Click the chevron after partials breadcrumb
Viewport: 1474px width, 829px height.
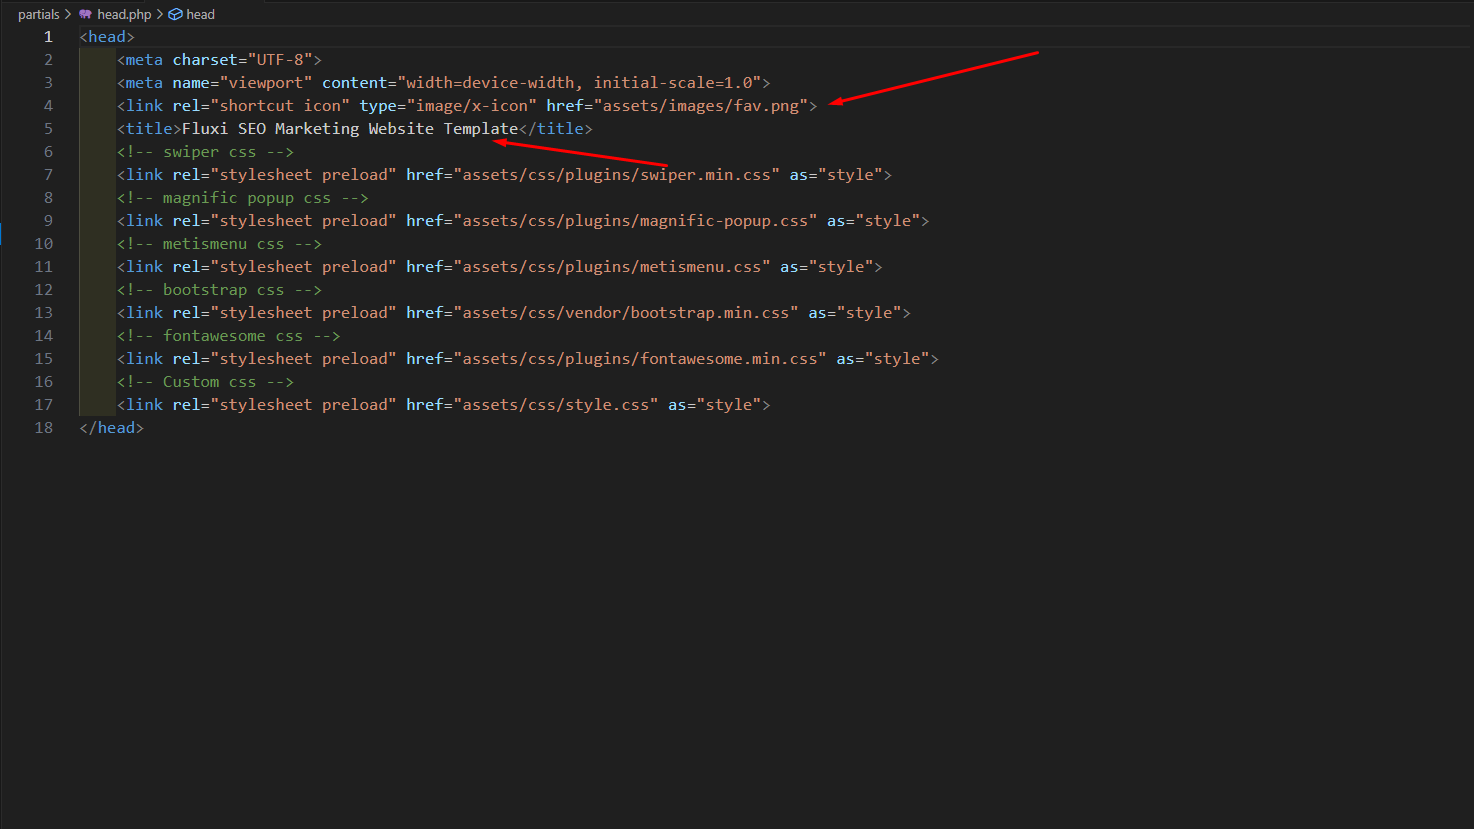click(68, 14)
